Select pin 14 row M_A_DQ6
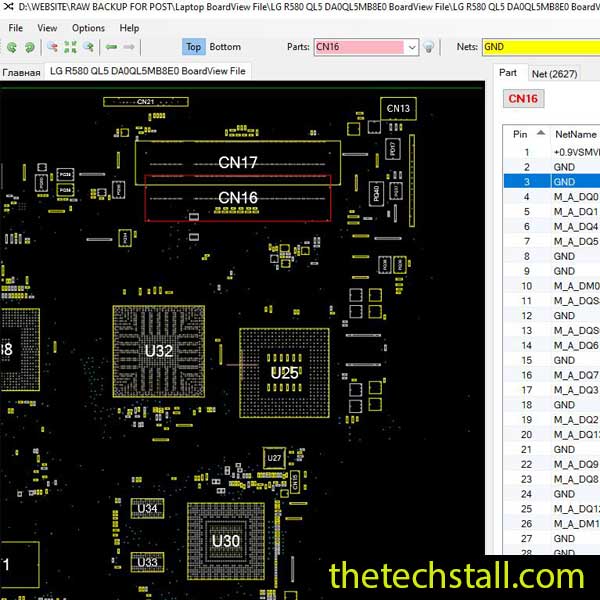The height and width of the screenshot is (600, 600). click(x=551, y=346)
